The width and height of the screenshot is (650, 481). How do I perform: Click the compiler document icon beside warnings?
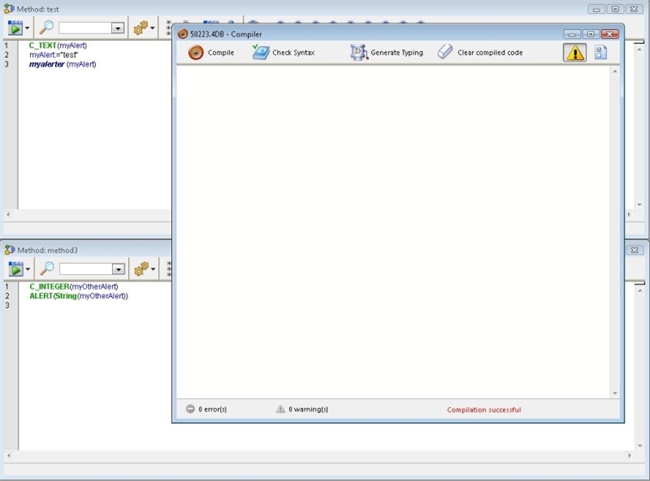[600, 53]
